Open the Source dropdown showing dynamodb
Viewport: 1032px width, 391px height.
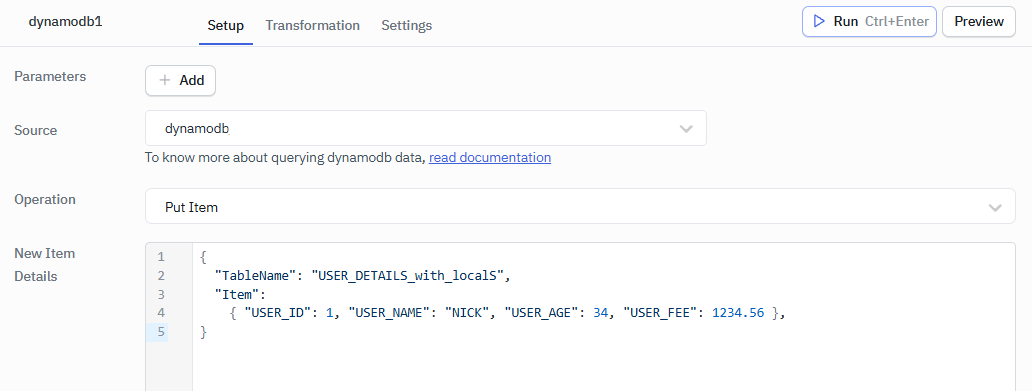pos(426,128)
